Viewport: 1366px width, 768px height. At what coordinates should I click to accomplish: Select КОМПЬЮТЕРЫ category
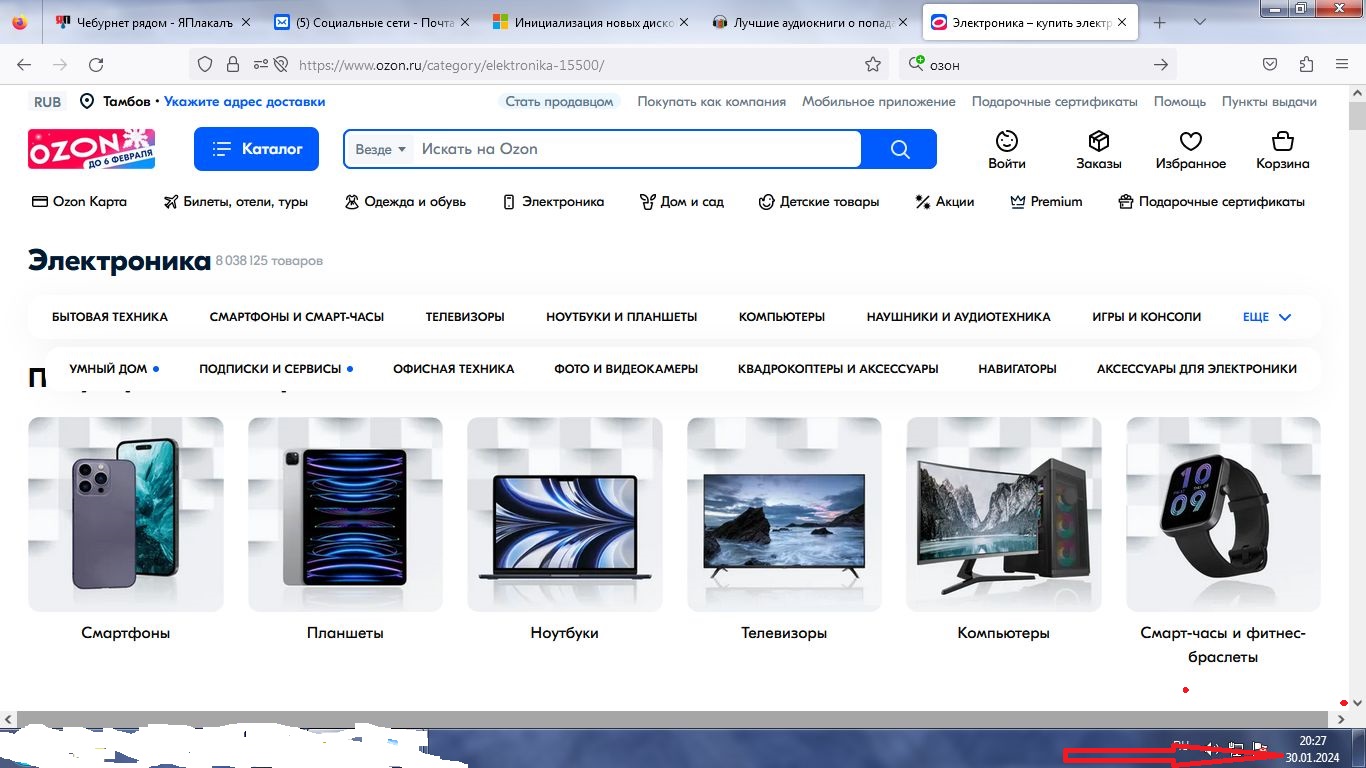pyautogui.click(x=782, y=317)
